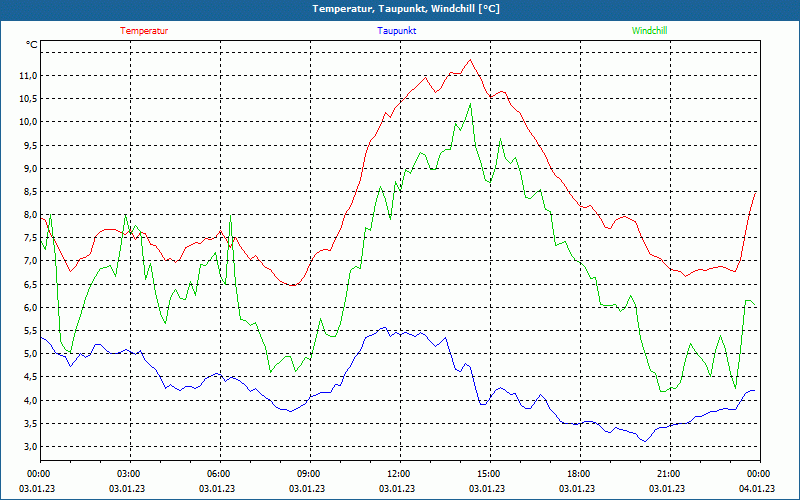The image size is (800, 500).
Task: Click the red Temperatur legend label
Action: point(144,31)
